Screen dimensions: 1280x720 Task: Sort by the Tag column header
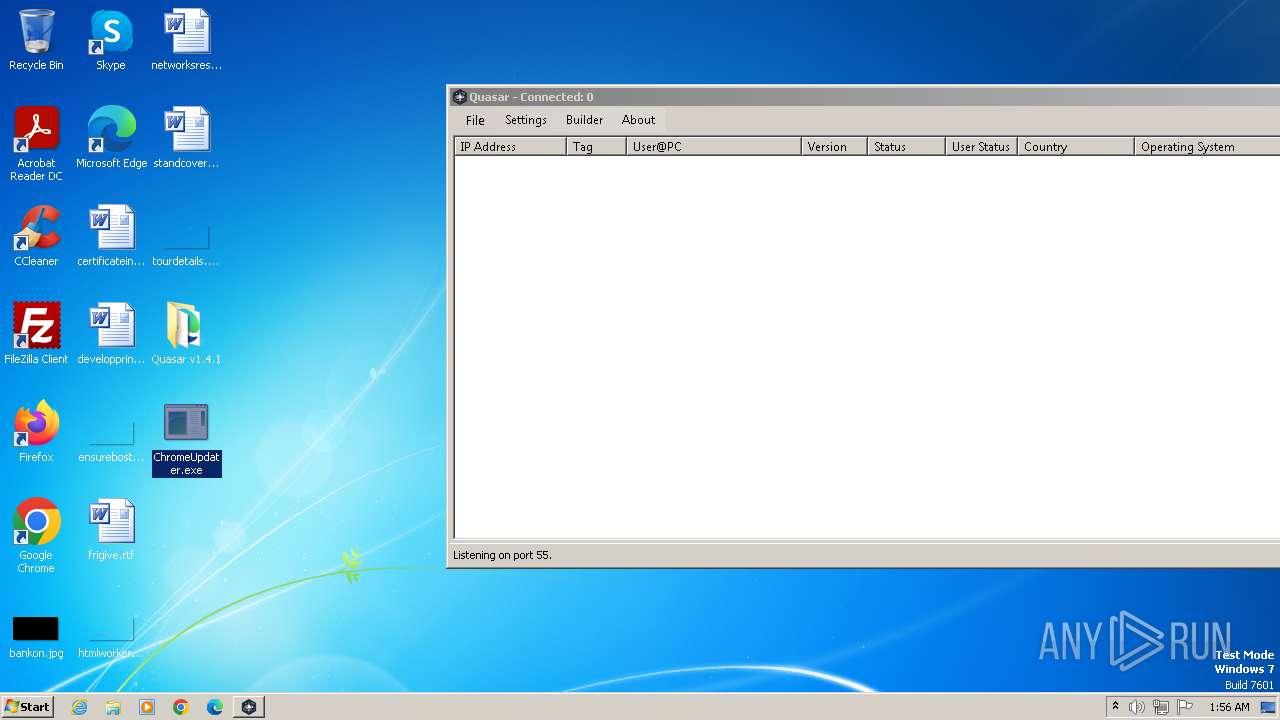596,147
